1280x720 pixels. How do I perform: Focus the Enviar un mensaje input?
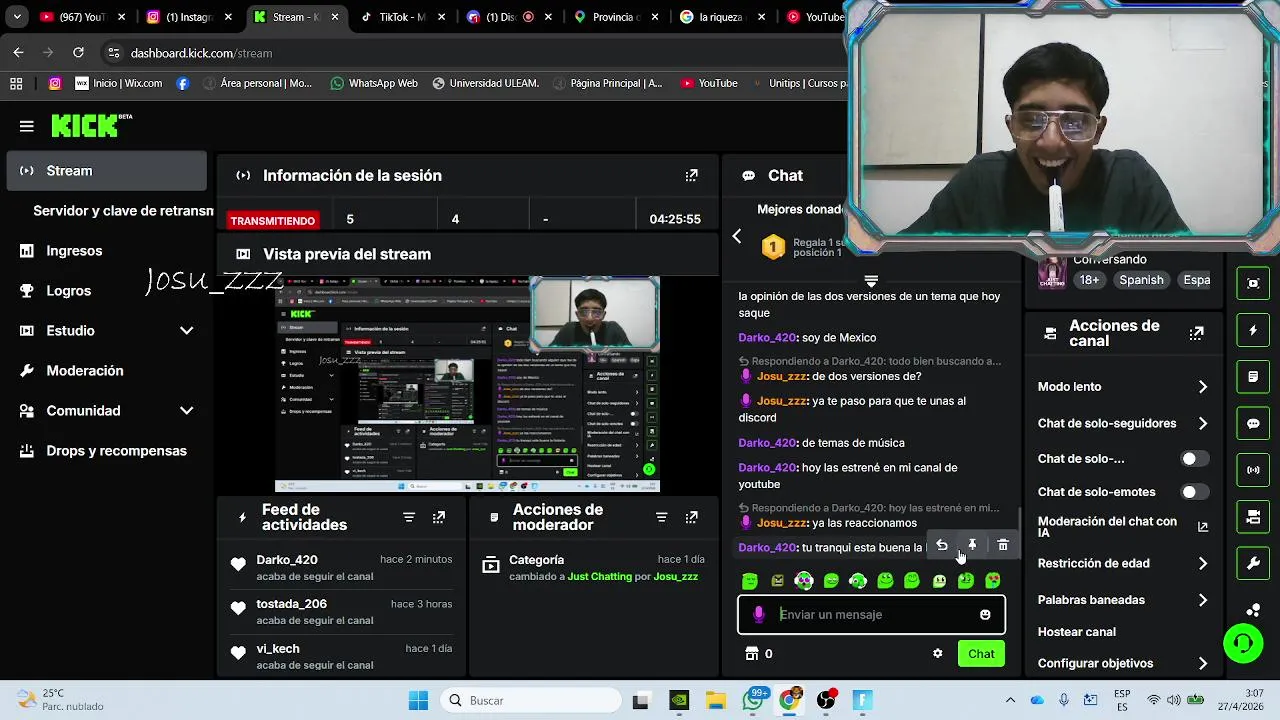[x=870, y=615]
